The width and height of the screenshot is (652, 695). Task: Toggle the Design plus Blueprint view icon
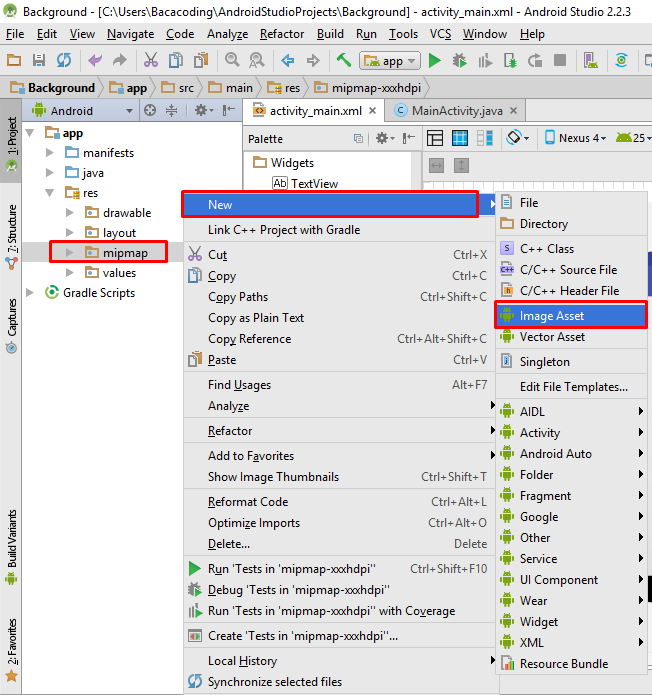tap(484, 138)
